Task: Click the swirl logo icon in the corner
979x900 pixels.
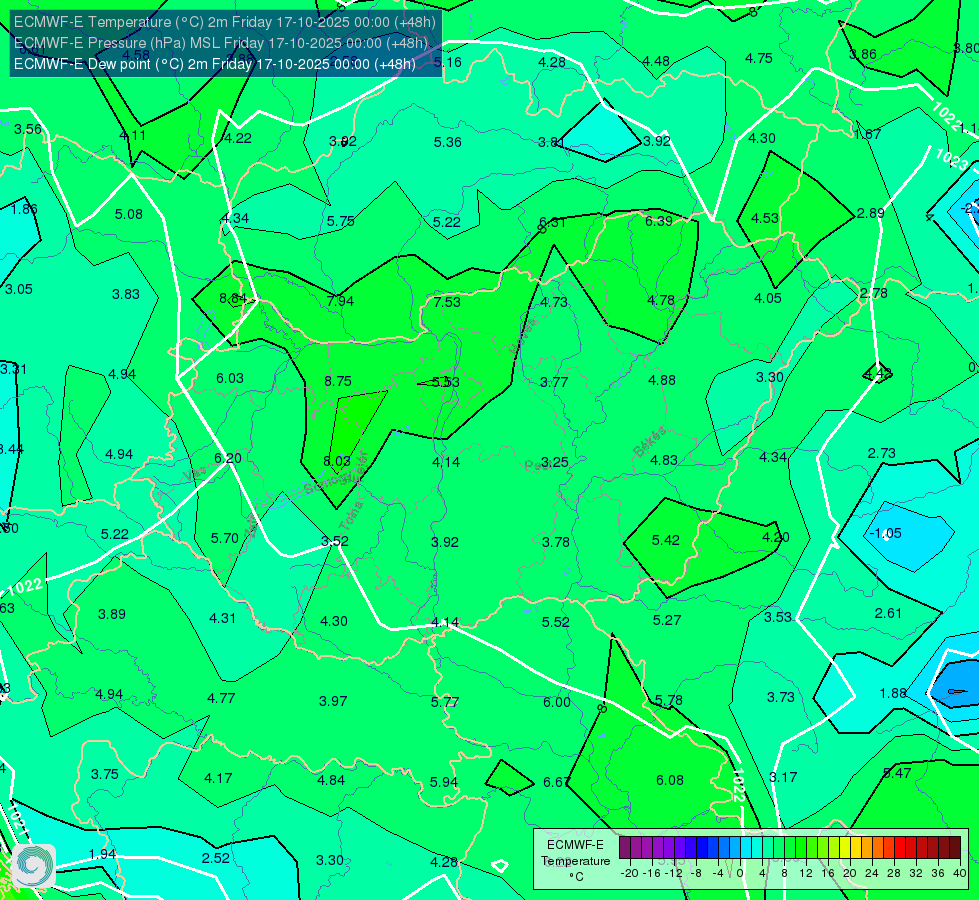Action: pos(34,866)
